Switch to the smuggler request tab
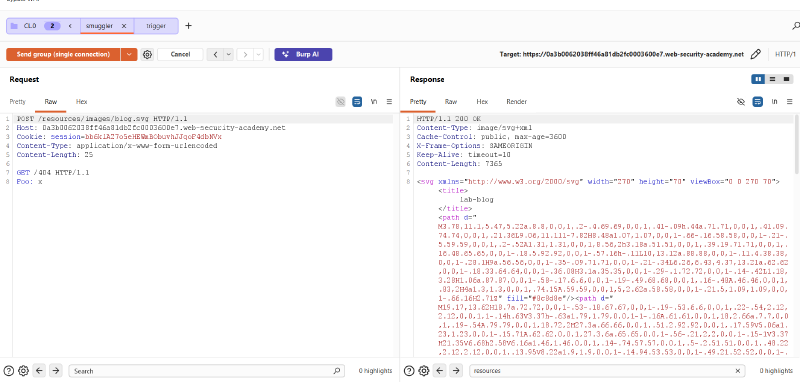 tap(99, 26)
